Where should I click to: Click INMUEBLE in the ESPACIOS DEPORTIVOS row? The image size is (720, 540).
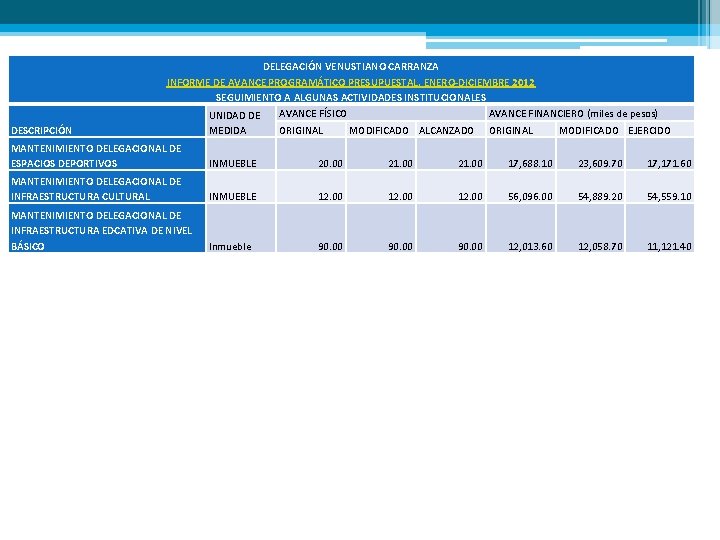coord(233,163)
